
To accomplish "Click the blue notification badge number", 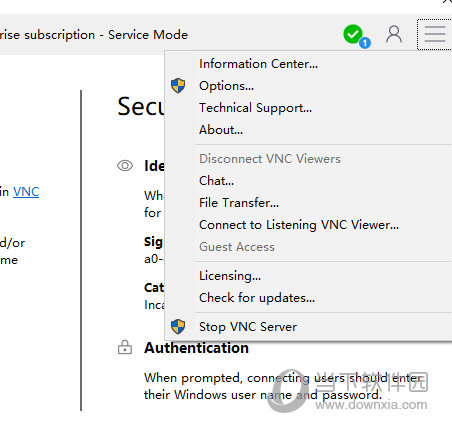I will pyautogui.click(x=365, y=43).
